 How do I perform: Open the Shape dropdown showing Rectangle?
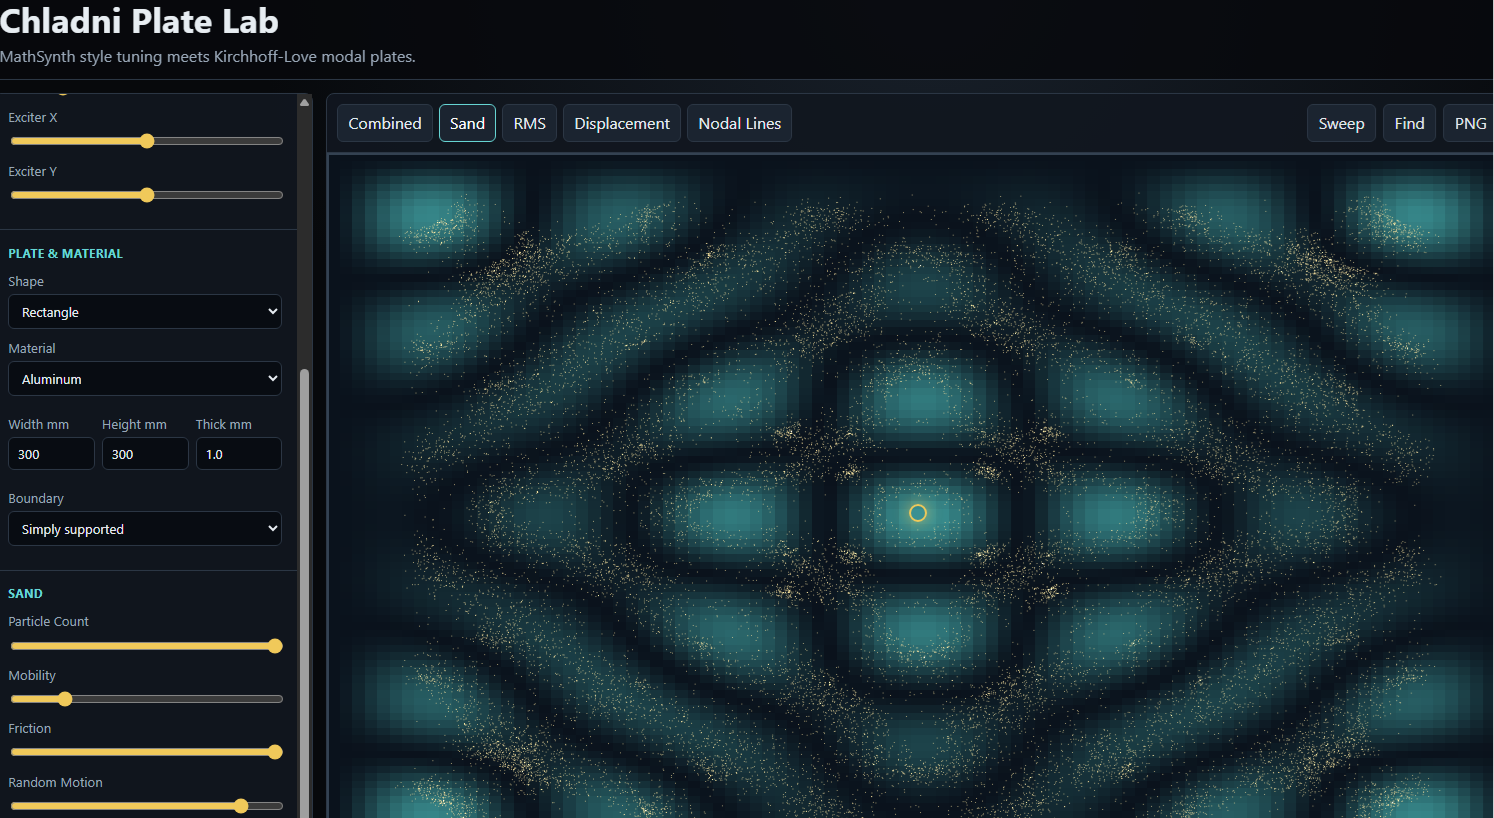(145, 312)
